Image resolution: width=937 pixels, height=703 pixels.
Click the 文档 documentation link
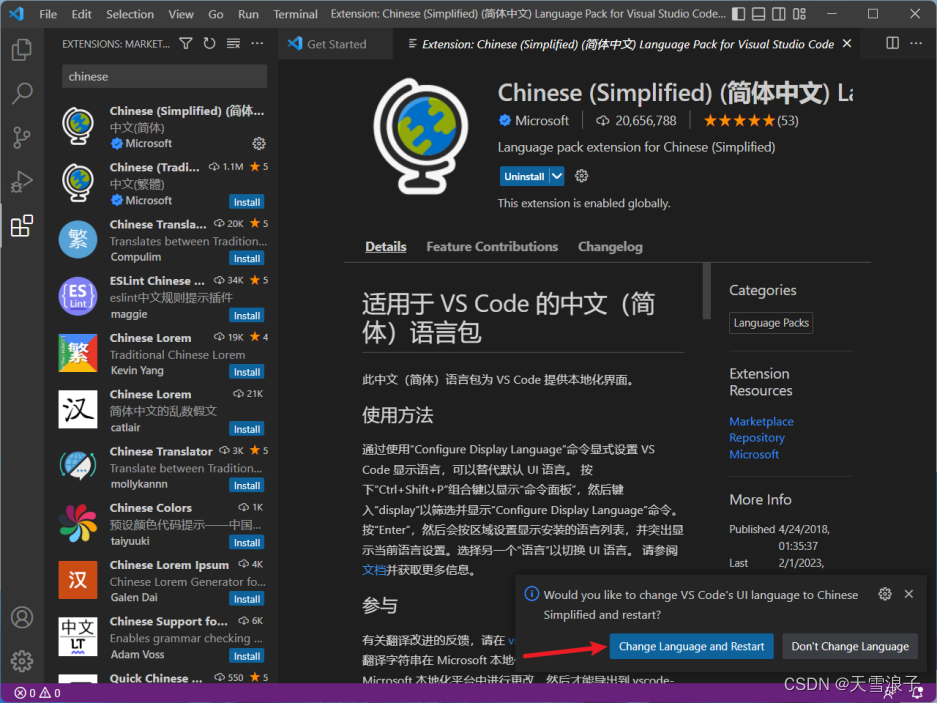click(373, 570)
